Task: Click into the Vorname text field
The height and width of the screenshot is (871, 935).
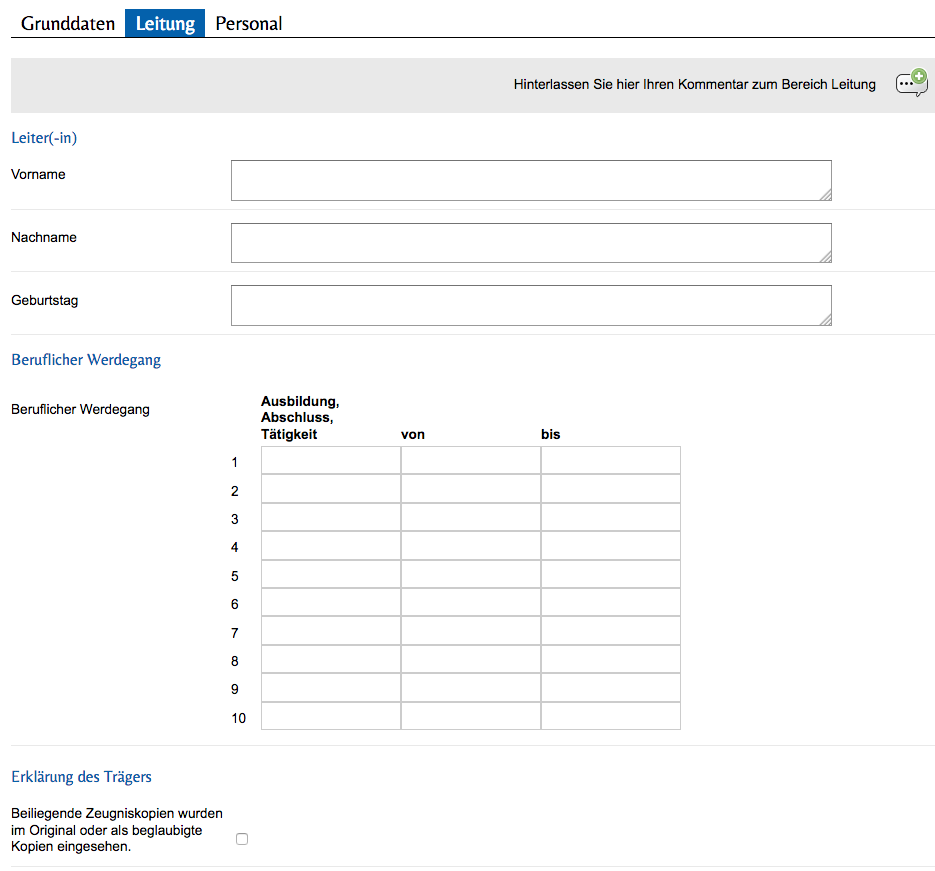Action: 530,180
